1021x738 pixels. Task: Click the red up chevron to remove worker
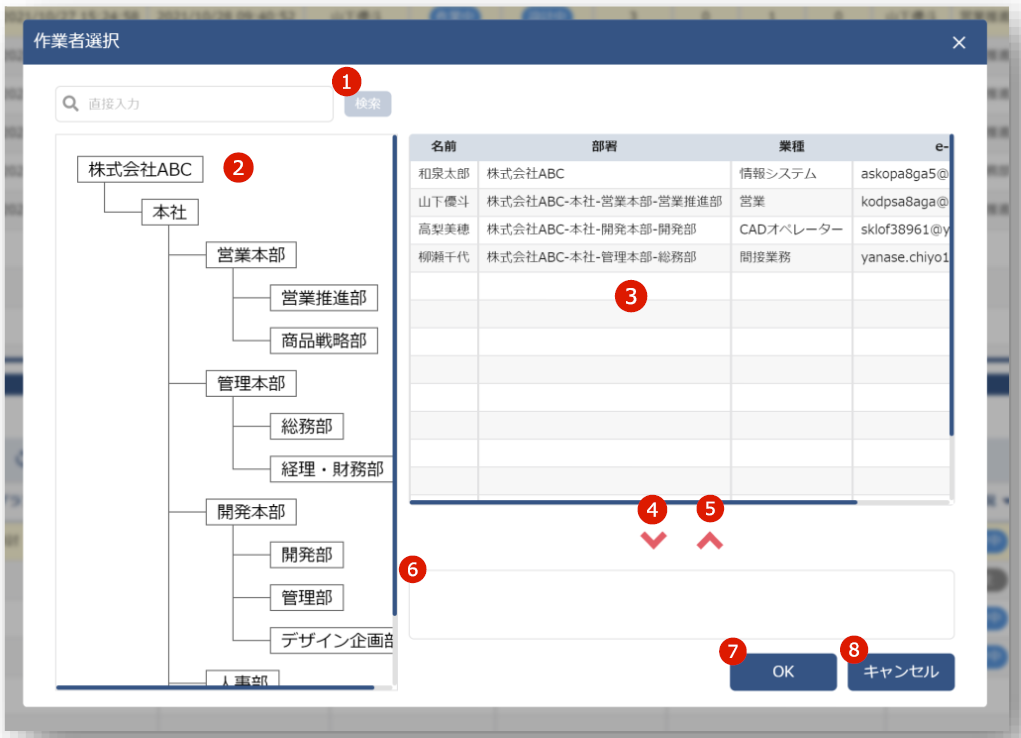click(x=710, y=541)
